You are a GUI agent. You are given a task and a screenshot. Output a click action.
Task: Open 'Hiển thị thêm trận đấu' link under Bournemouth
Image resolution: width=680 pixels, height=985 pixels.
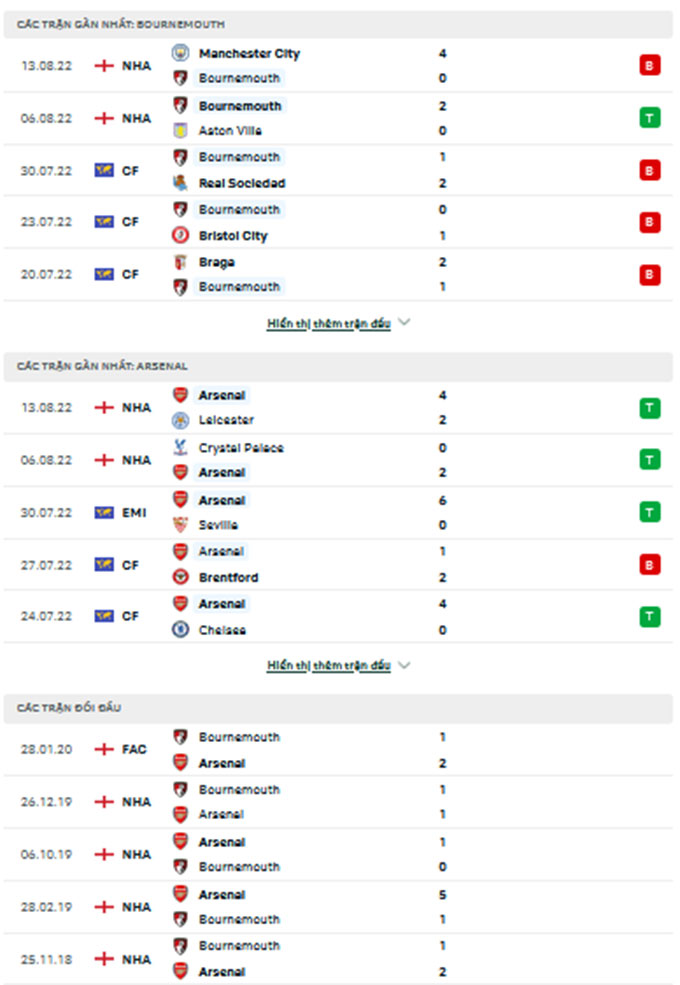point(329,324)
